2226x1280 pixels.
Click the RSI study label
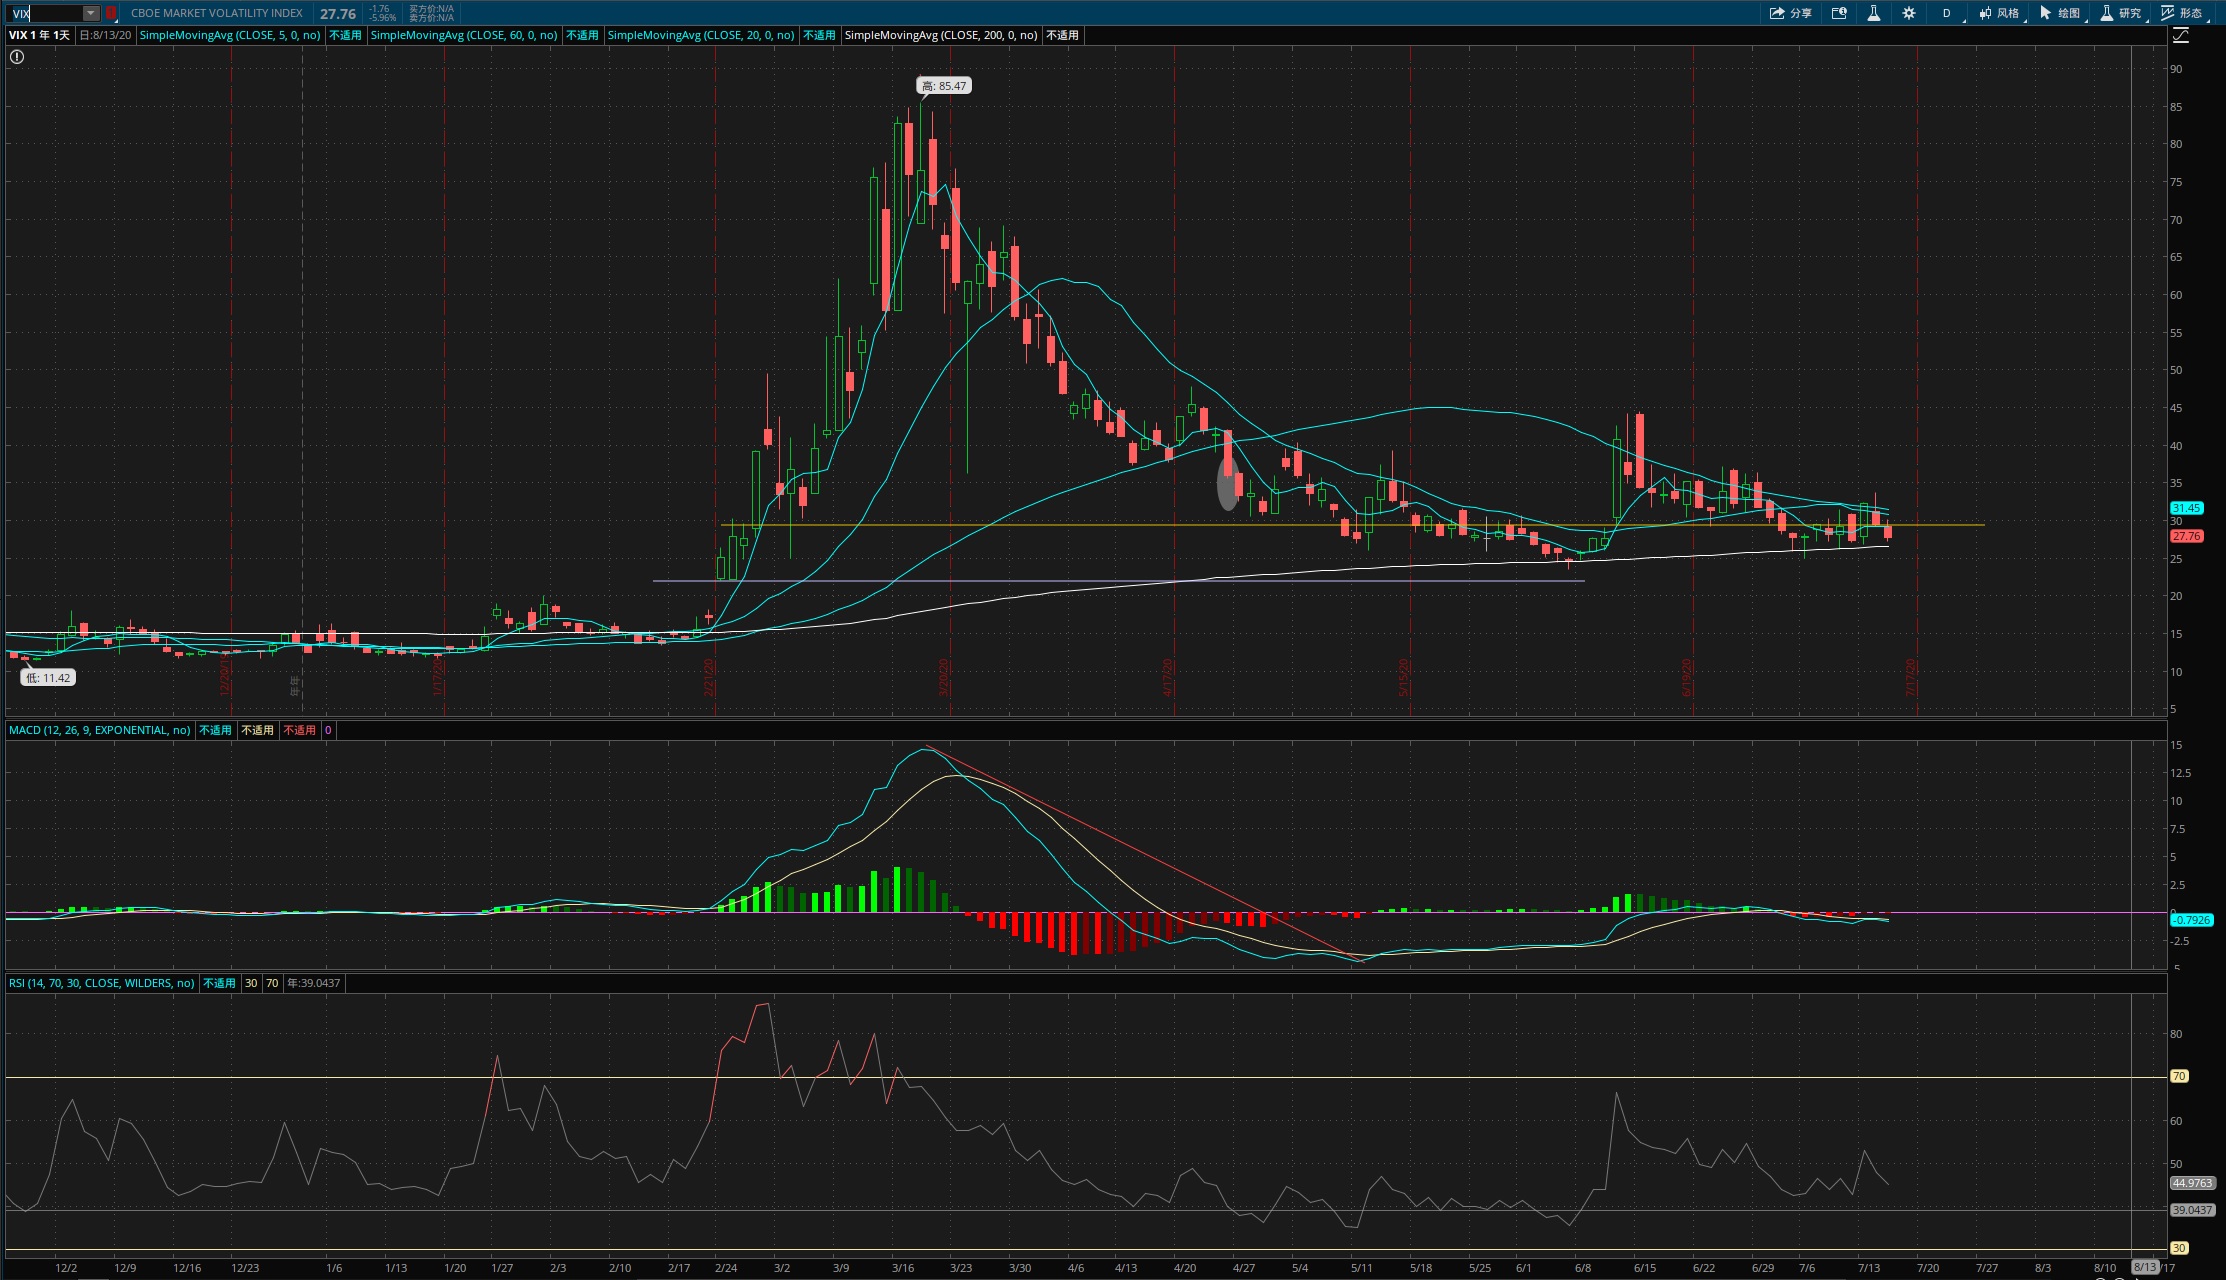coord(101,983)
